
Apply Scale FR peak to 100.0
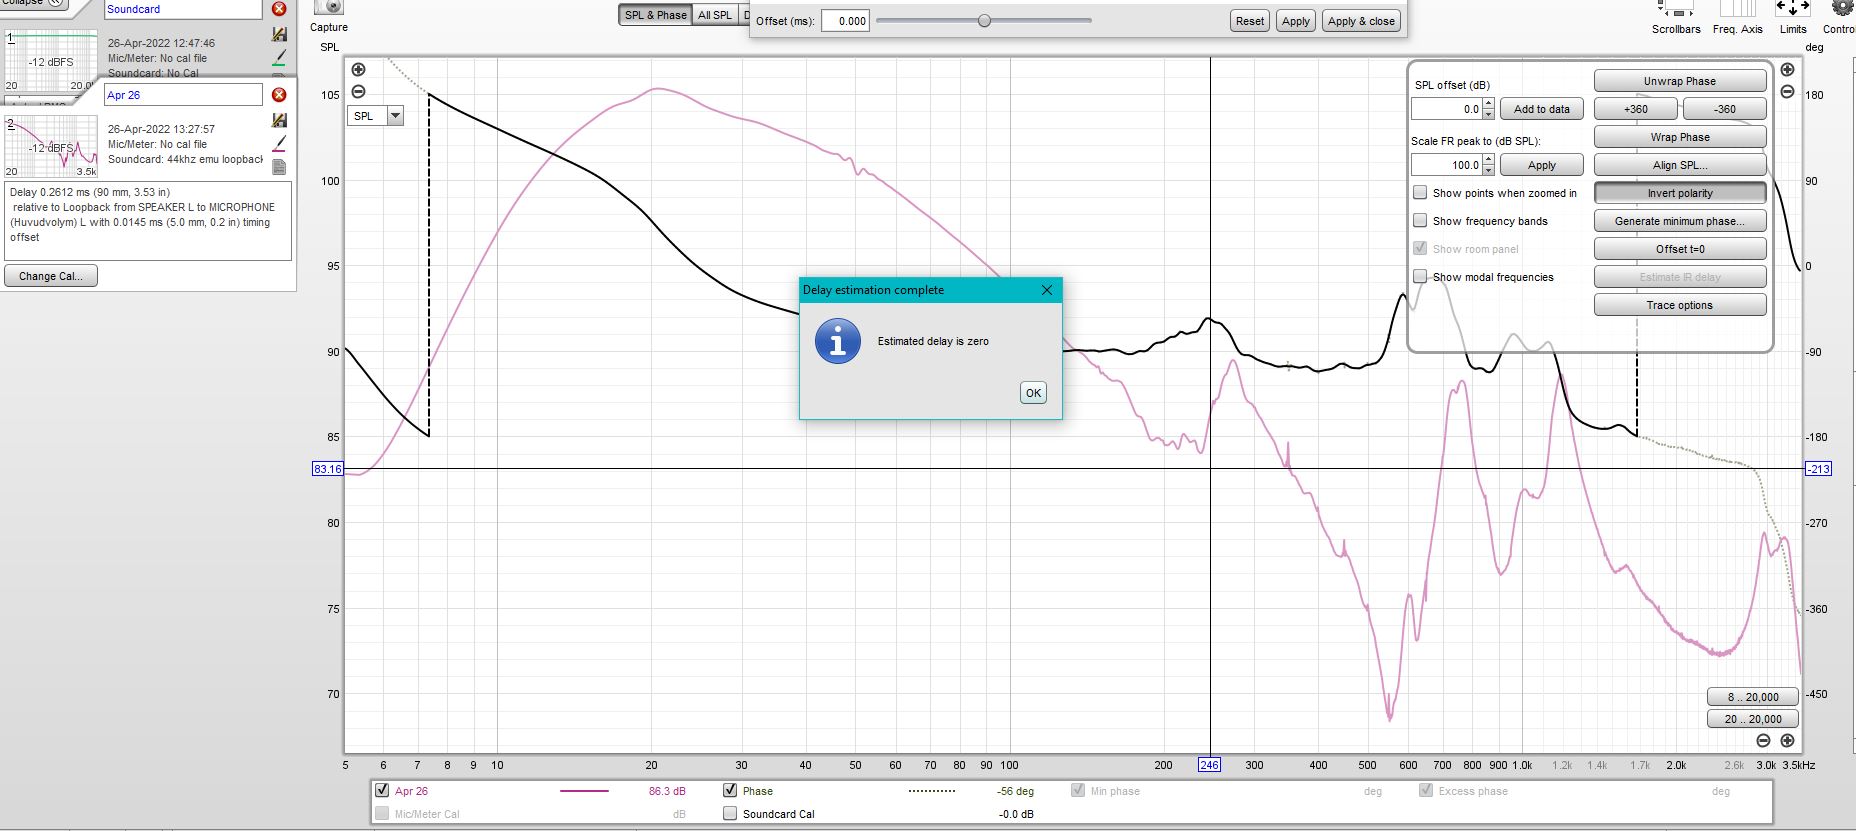click(x=1541, y=165)
